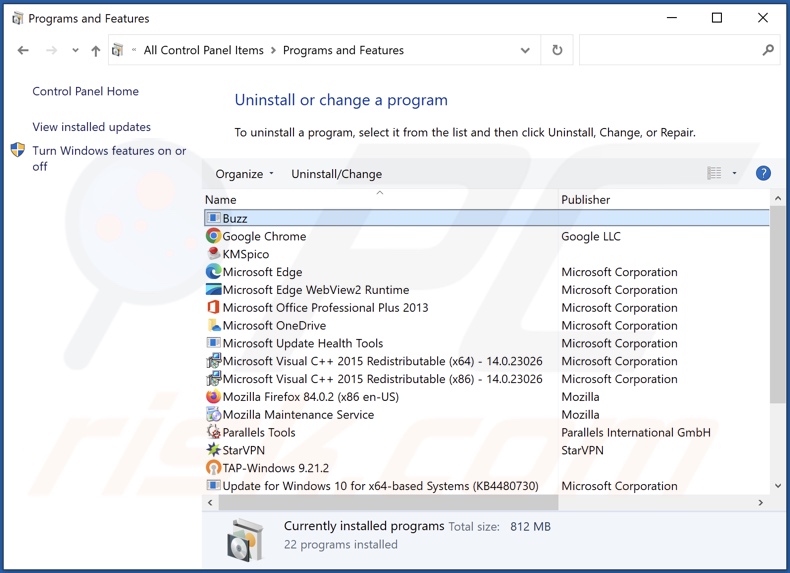Click the Visual C++ 2015 x86 icon
The image size is (790, 573).
coord(214,378)
